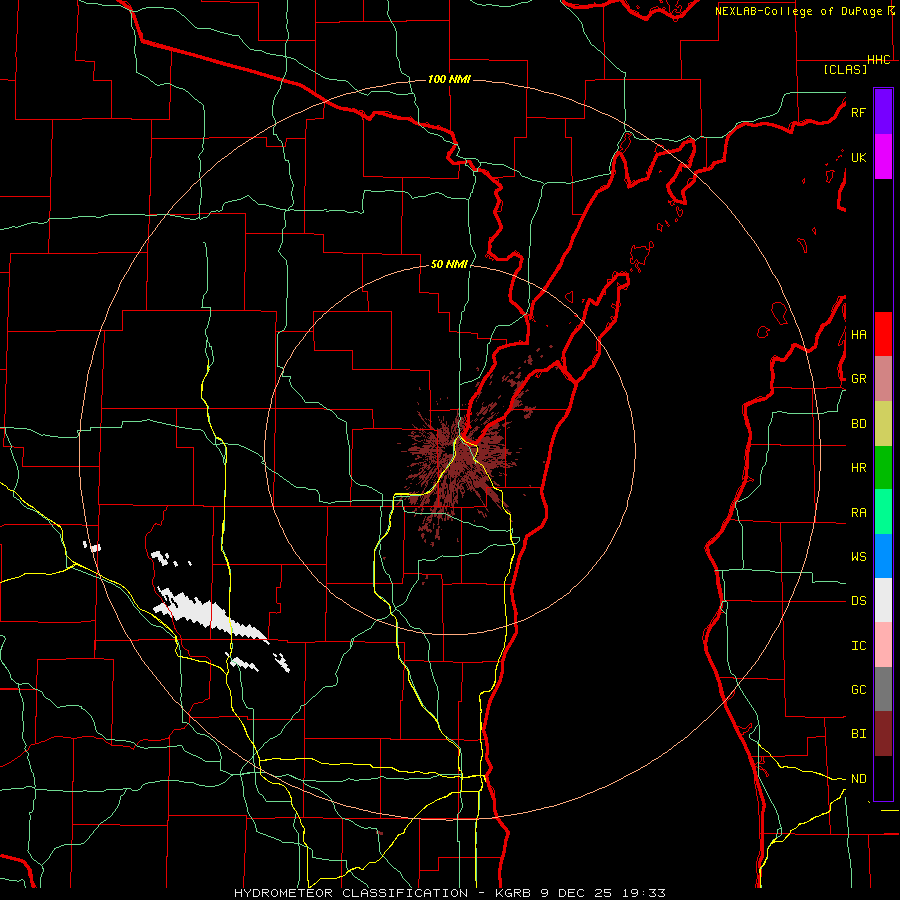Click the 50 NMI range ring label

click(x=449, y=264)
